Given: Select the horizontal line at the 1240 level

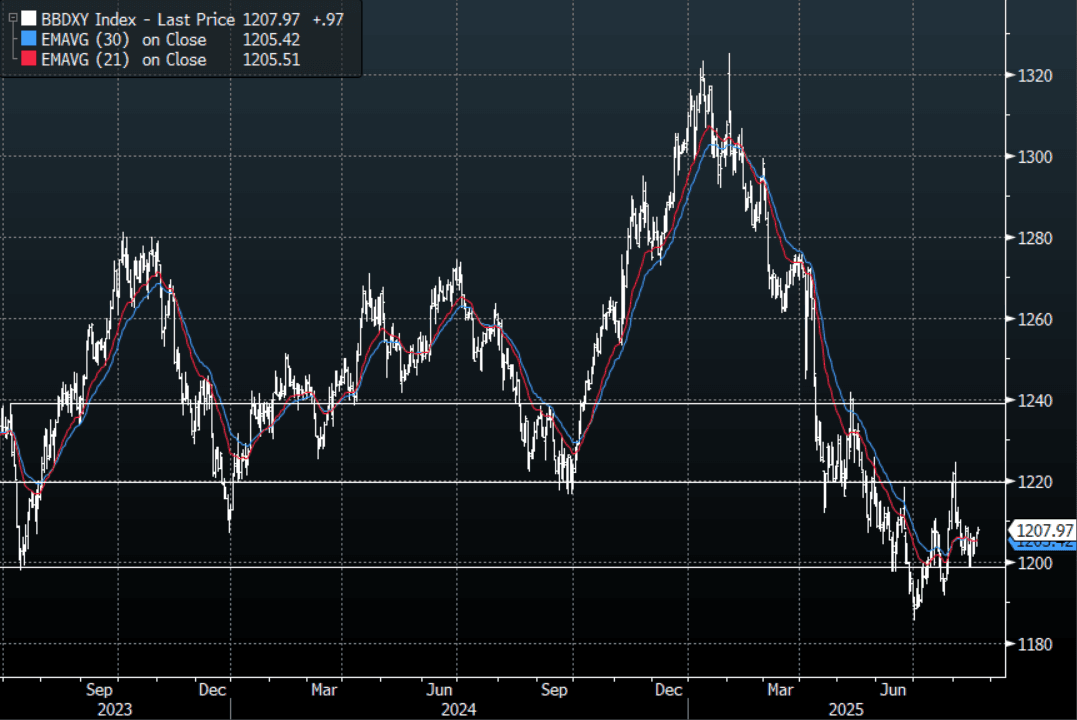Looking at the screenshot, I should [500, 402].
